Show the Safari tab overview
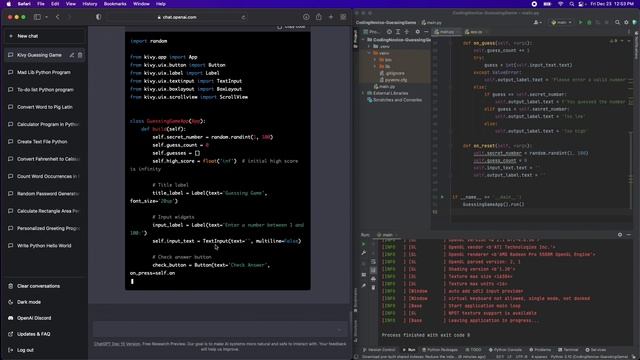The height and width of the screenshot is (360, 640). pyautogui.click(x=343, y=17)
